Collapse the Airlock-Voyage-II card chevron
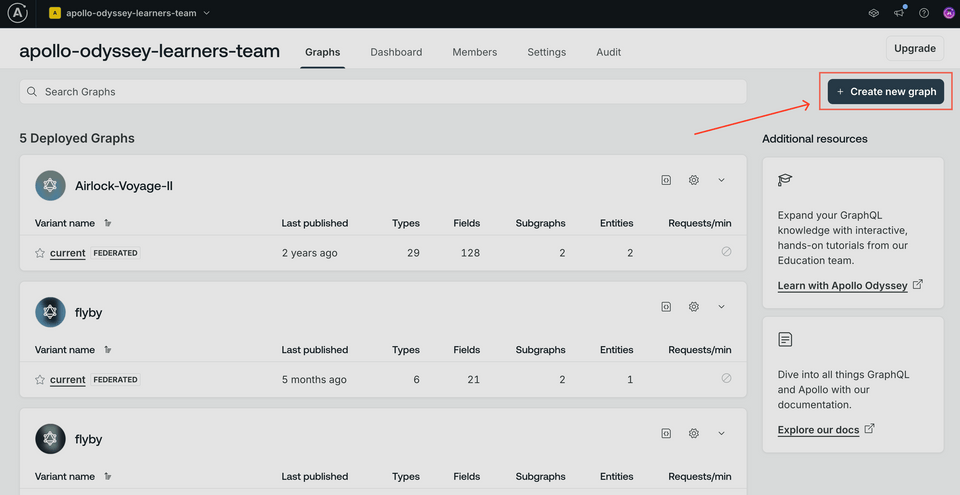 point(721,180)
